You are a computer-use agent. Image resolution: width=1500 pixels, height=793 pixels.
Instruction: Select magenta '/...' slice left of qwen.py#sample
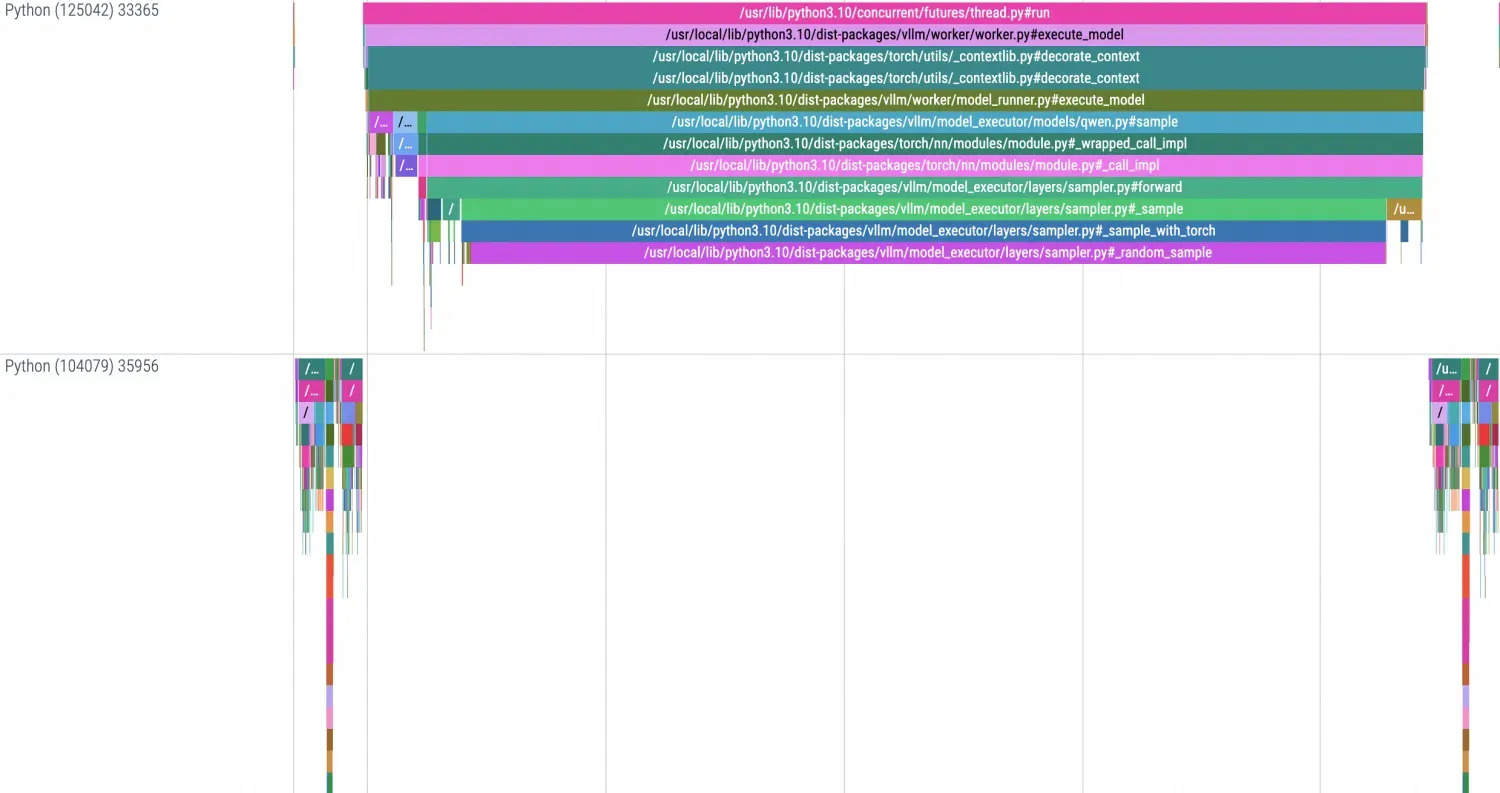(380, 122)
